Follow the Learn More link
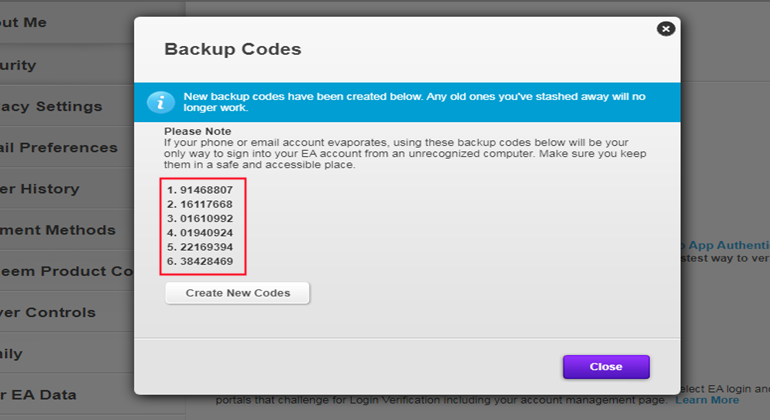 click(x=707, y=400)
